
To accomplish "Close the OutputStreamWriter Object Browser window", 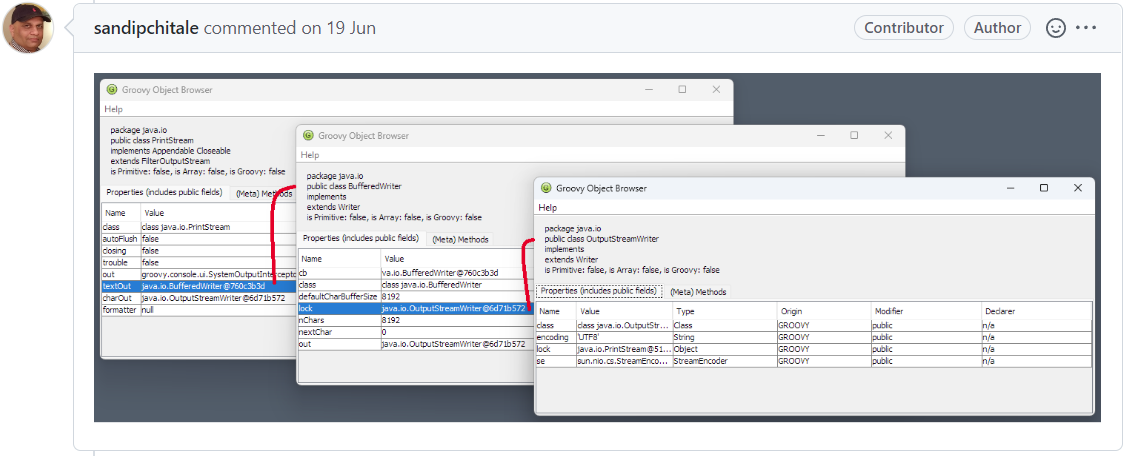I will (x=1077, y=188).
